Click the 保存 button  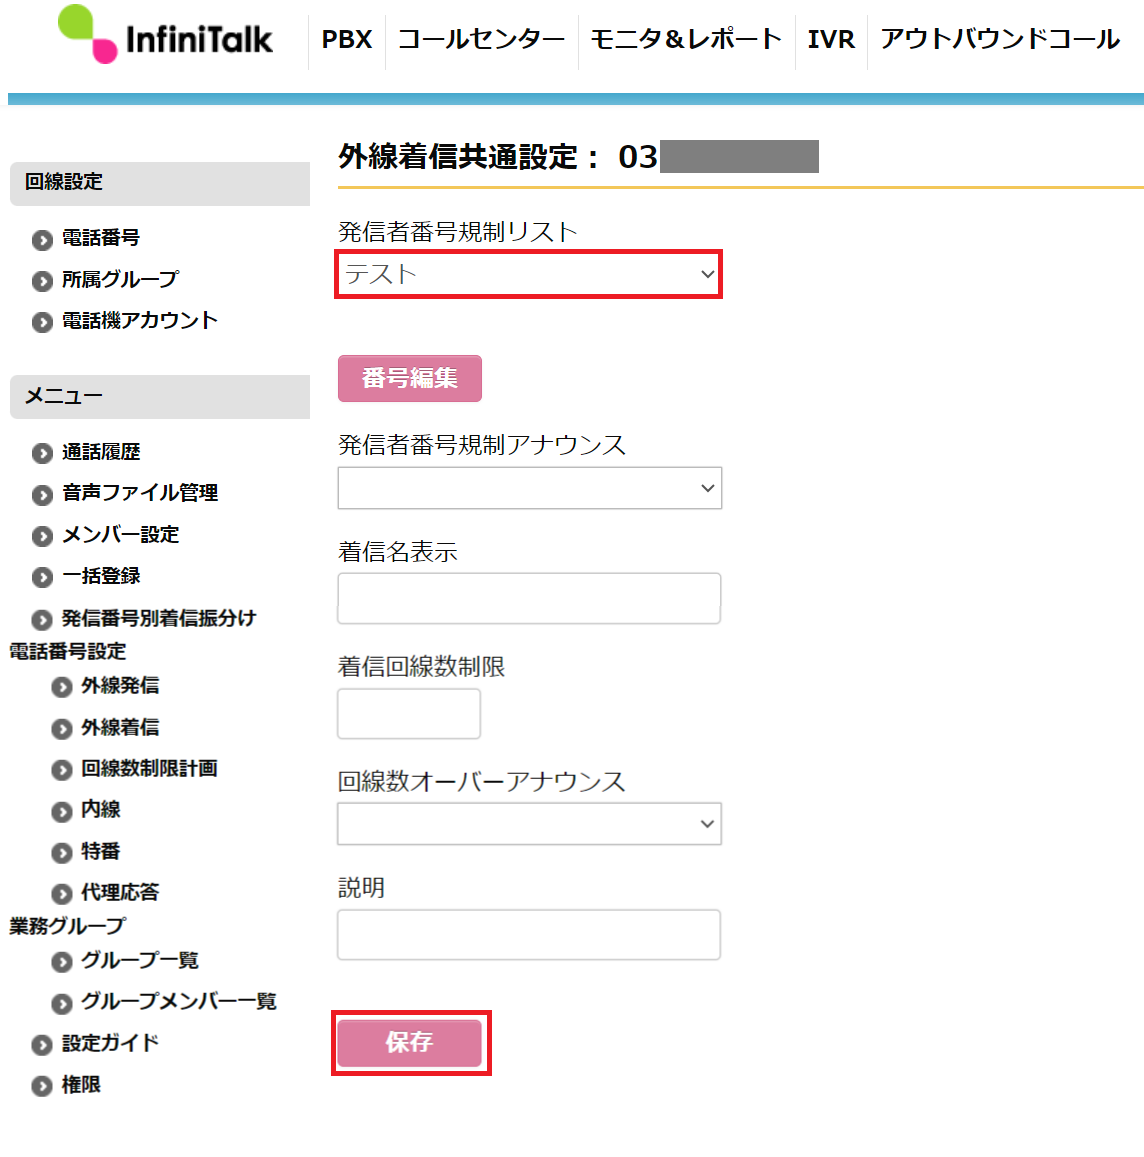pos(410,1043)
